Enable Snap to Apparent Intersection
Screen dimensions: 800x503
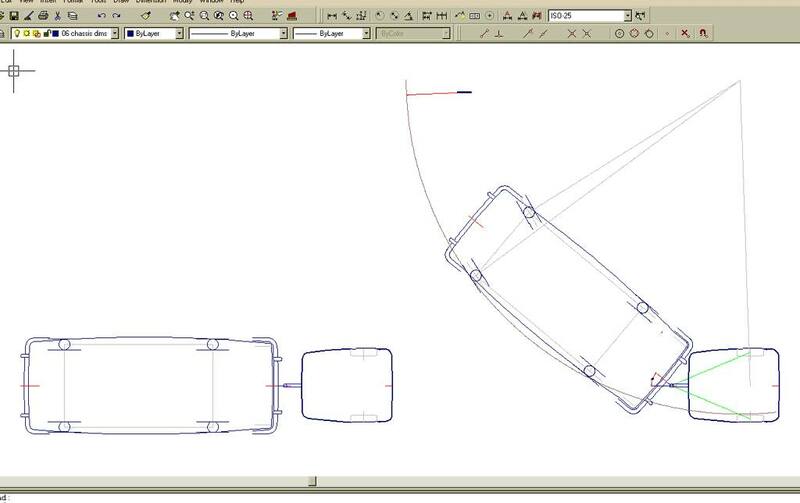pos(587,34)
